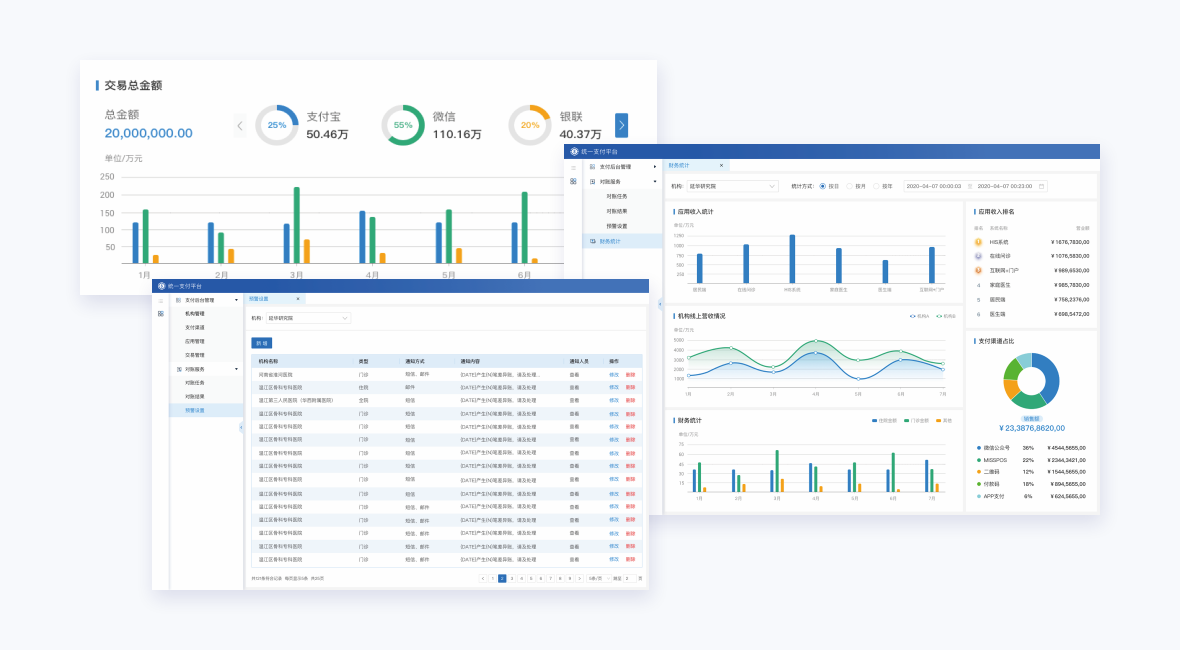Go to page 3 in pagination
Image resolution: width=1180 pixels, height=650 pixels.
512,578
